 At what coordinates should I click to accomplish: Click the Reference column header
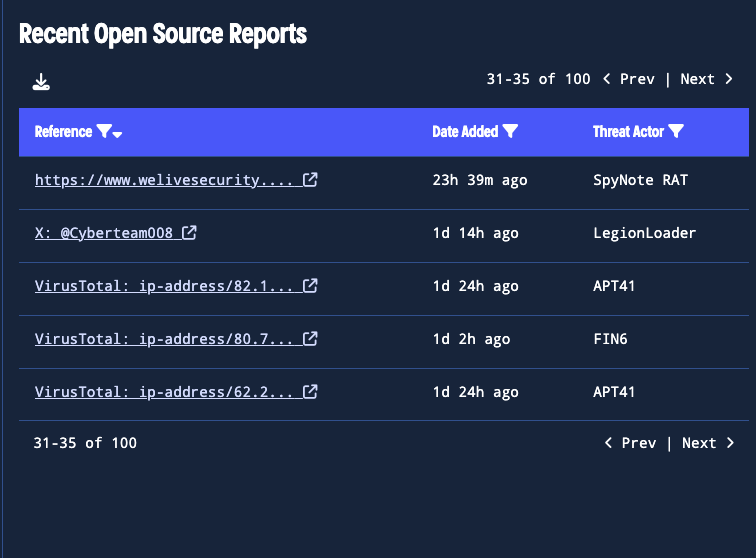tap(63, 132)
